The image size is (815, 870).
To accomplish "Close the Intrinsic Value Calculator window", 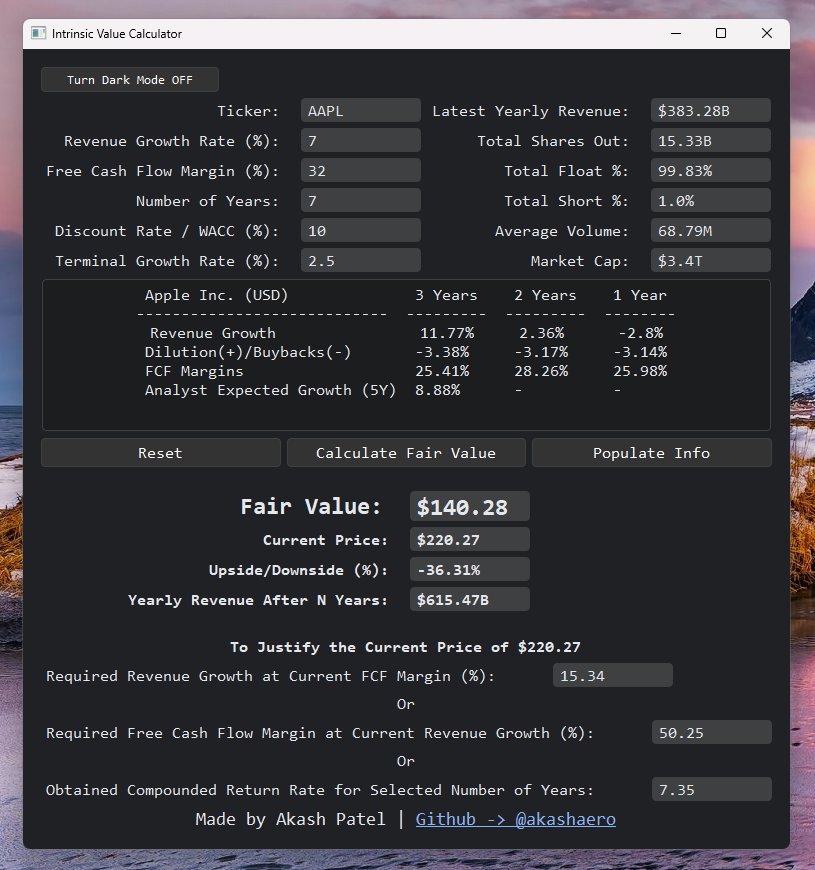I will tap(767, 33).
